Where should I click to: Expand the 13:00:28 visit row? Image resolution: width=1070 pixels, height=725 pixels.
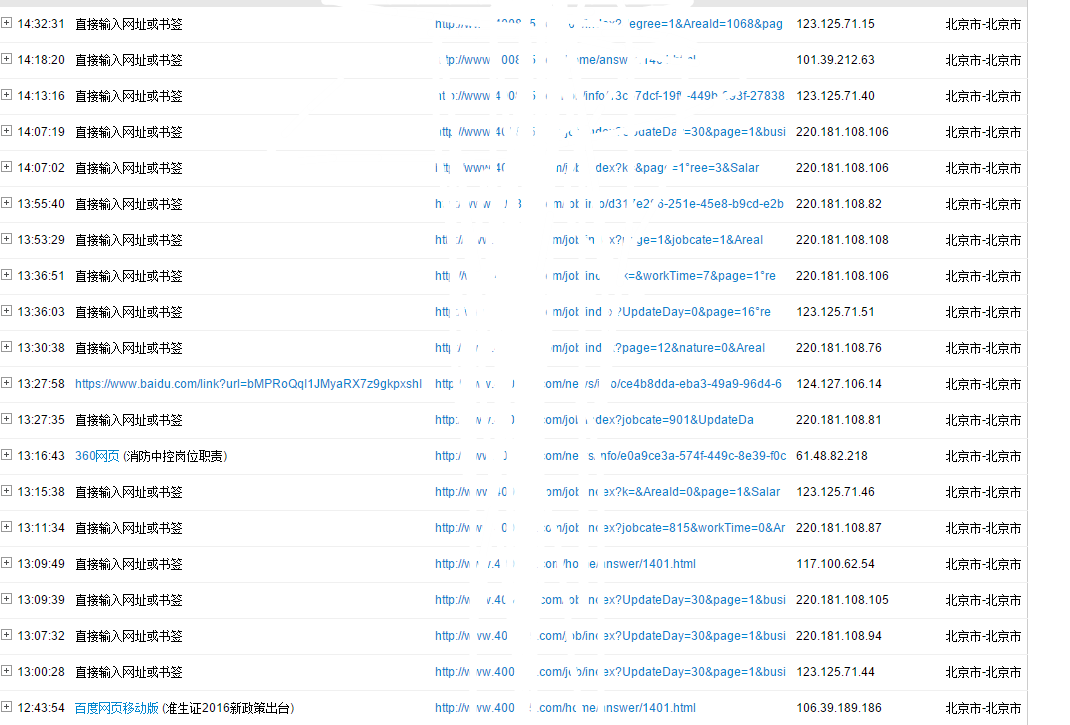pos(6,671)
